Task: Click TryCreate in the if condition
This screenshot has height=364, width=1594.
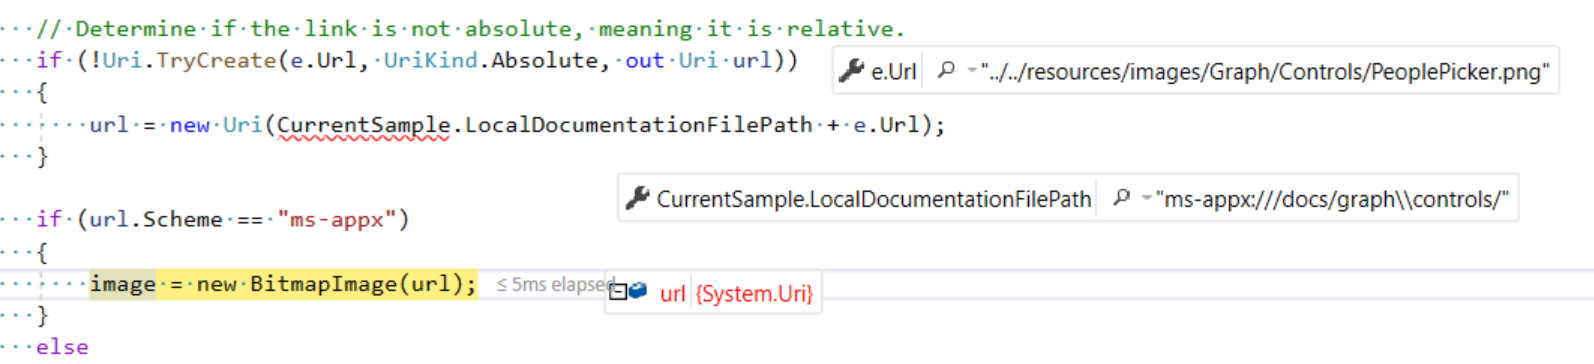Action: tap(216, 60)
